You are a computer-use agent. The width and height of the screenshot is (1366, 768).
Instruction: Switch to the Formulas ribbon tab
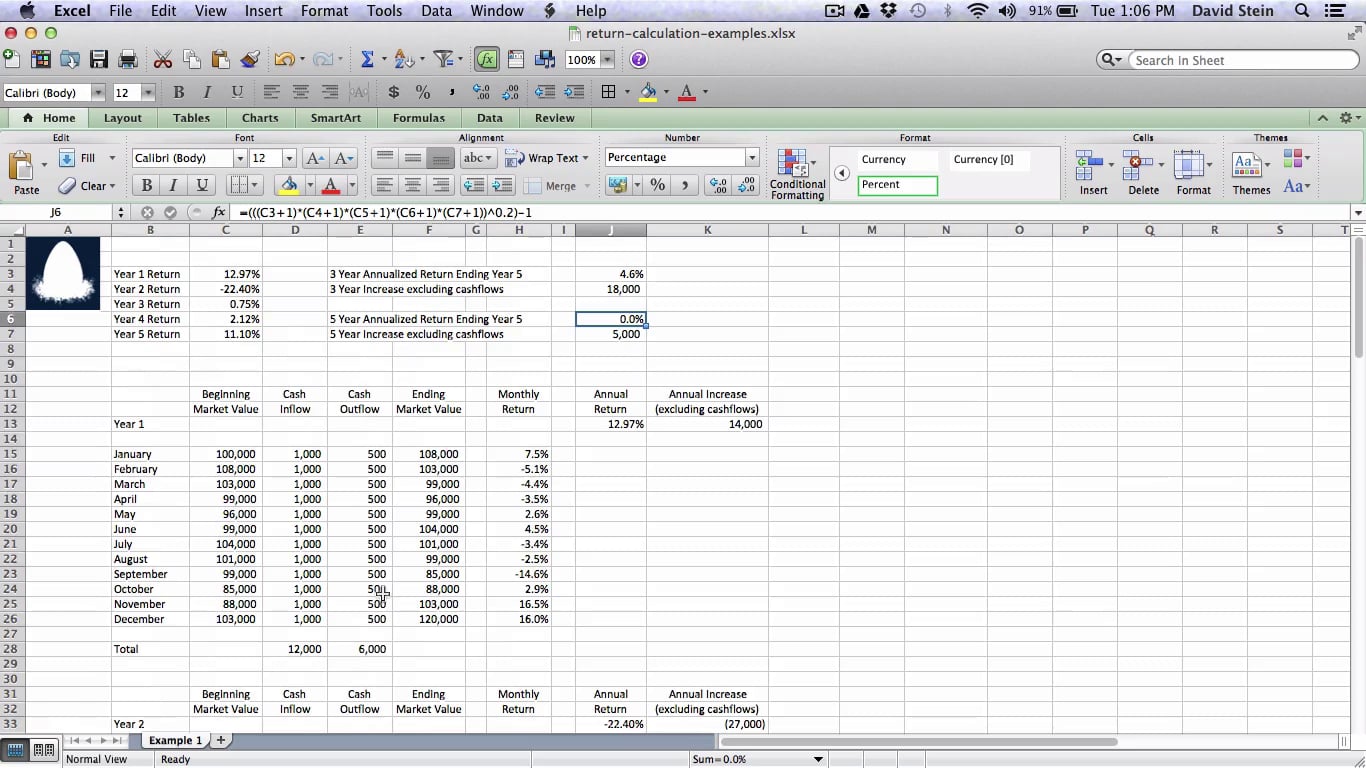click(x=418, y=118)
